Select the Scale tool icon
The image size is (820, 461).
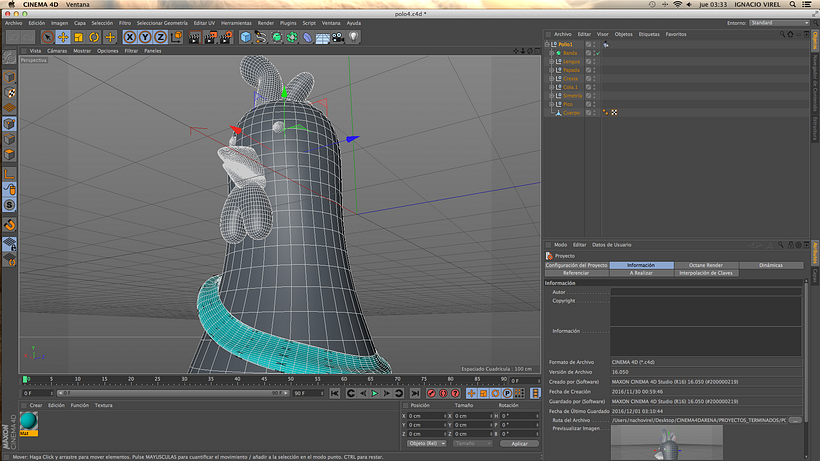pyautogui.click(x=78, y=37)
